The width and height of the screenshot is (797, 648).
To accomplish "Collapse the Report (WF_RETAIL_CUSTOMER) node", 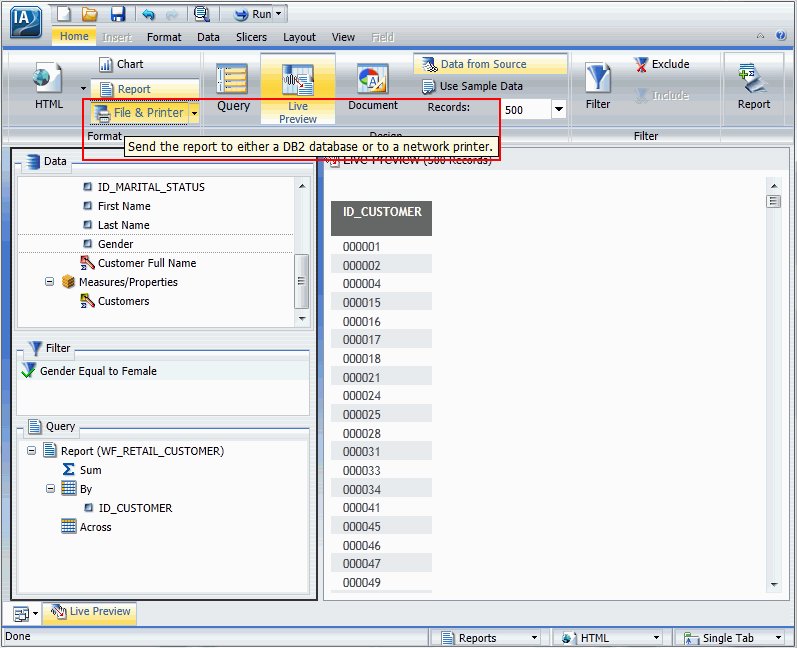I will coord(32,450).
